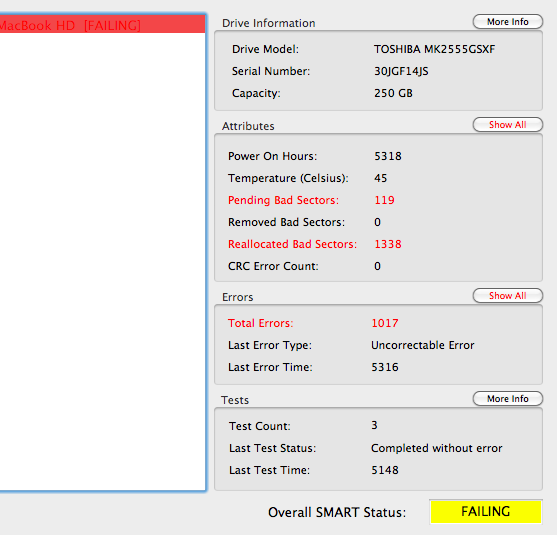
Task: Click the Reallocated Bad Sectors label
Action: point(292,244)
